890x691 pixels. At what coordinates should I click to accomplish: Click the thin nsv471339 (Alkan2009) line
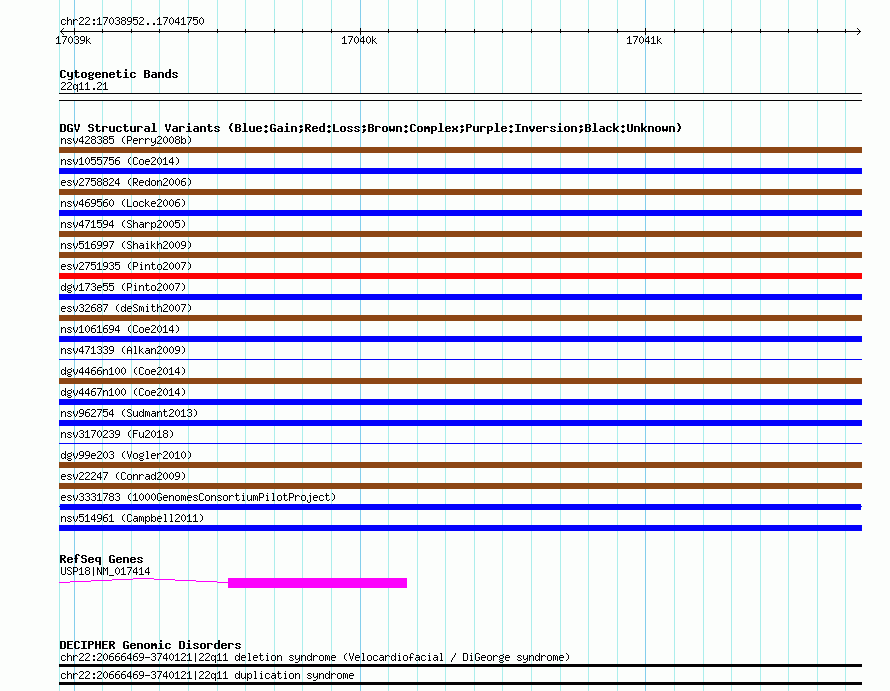pyautogui.click(x=460, y=359)
